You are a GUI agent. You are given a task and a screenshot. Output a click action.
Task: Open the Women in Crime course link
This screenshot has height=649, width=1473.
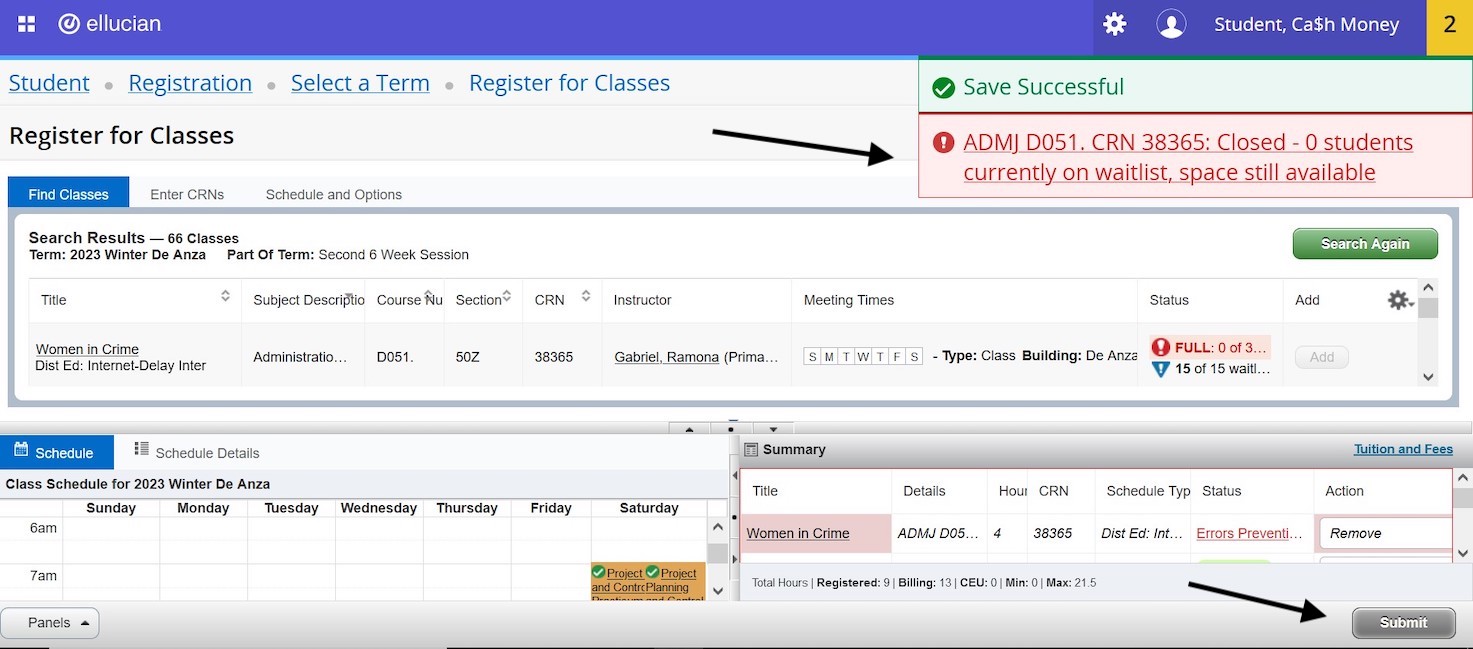click(86, 349)
